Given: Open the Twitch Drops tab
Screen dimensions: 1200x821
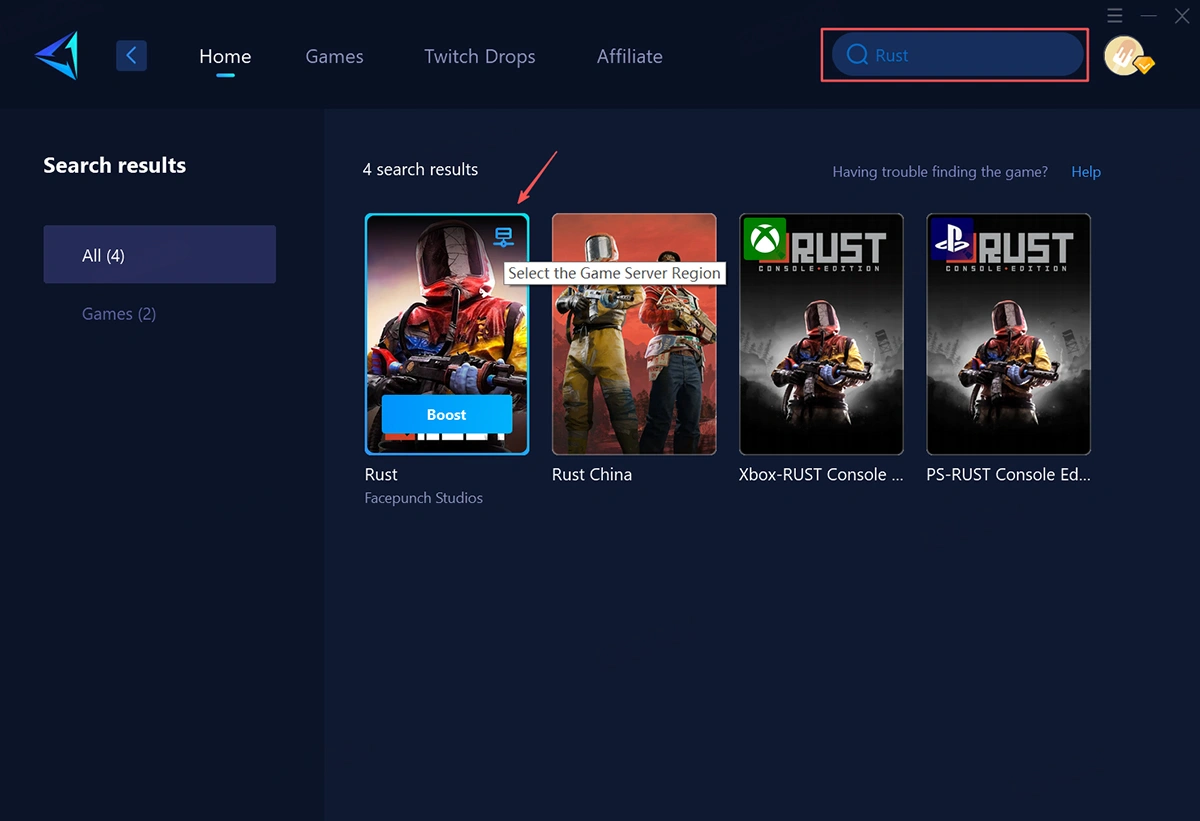Looking at the screenshot, I should pyautogui.click(x=479, y=57).
